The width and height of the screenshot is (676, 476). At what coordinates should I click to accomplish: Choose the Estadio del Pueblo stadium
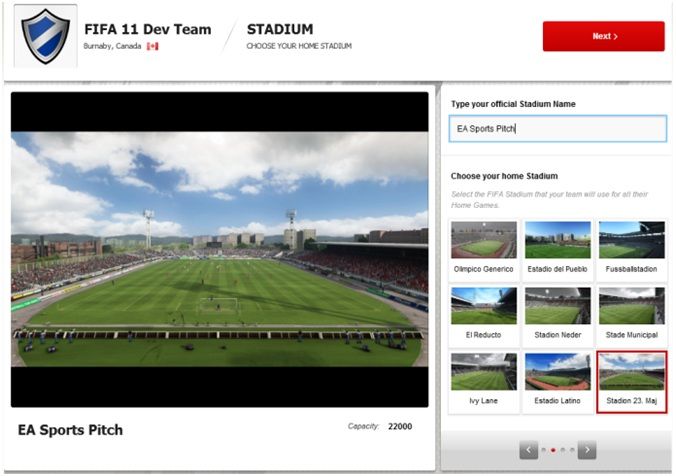click(557, 248)
